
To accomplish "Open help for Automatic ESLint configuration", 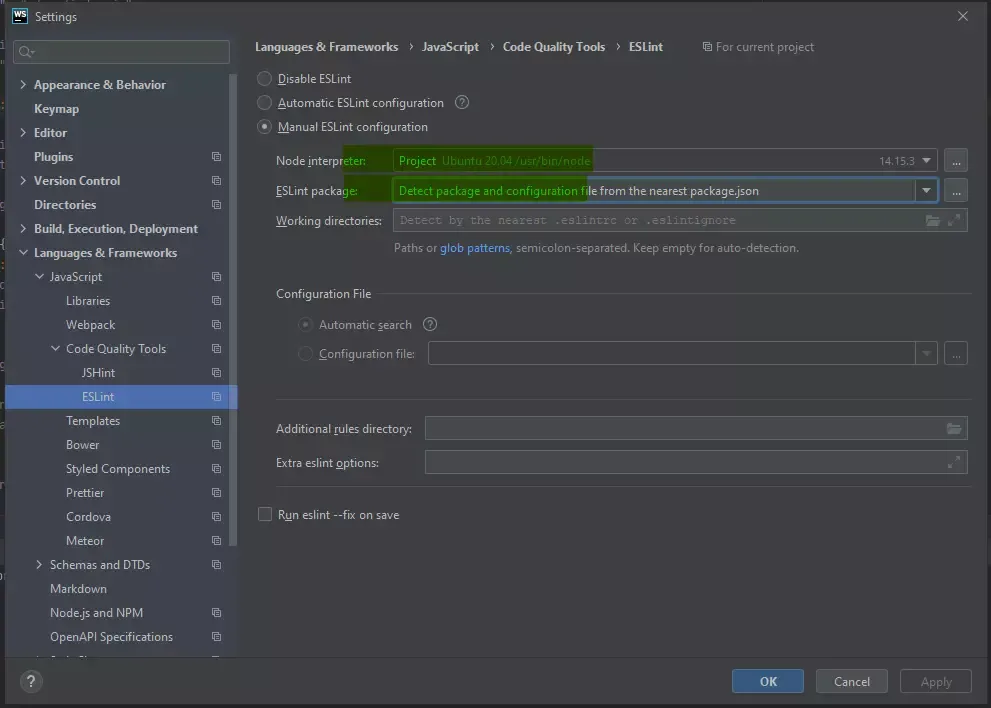I will pyautogui.click(x=462, y=102).
